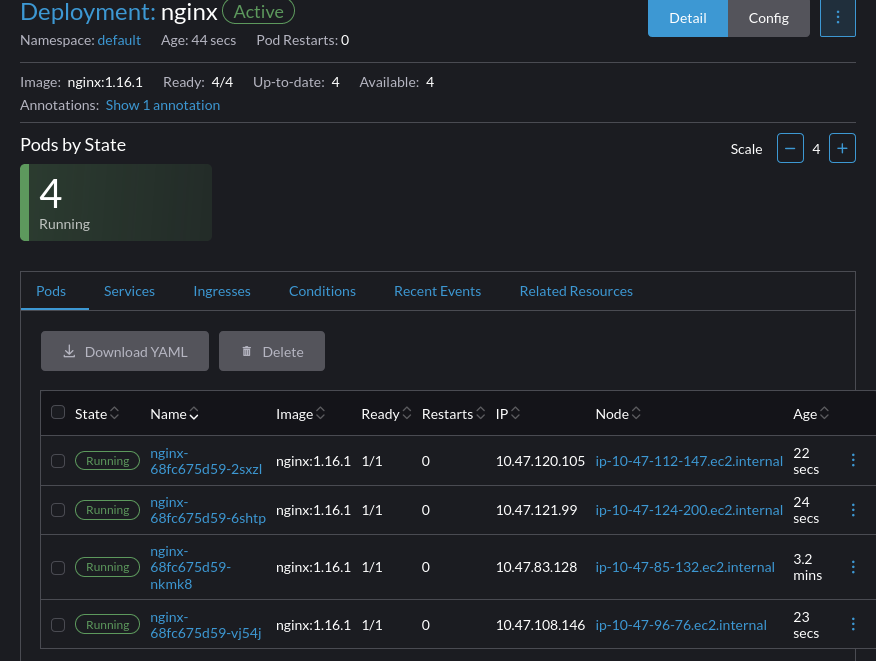The width and height of the screenshot is (876, 661).
Task: Switch to the Recent Events tab
Action: point(437,291)
